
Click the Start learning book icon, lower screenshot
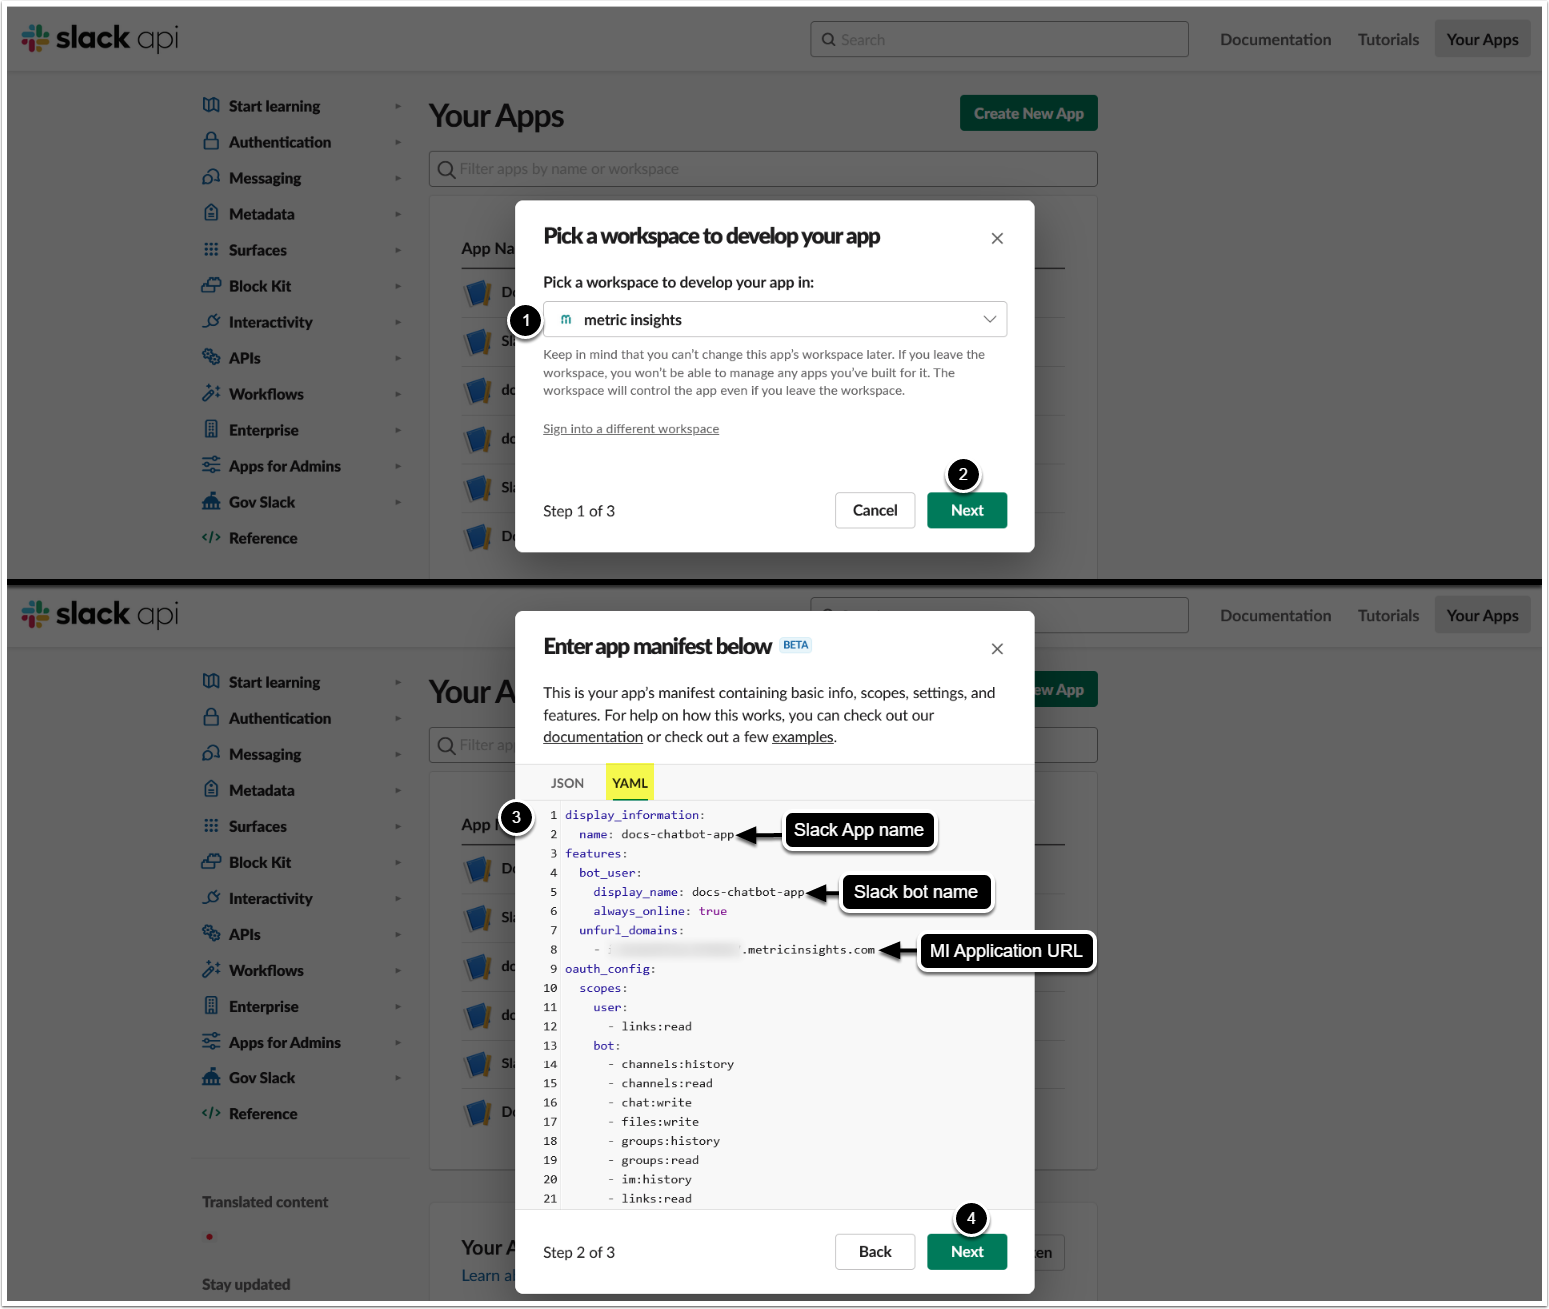click(x=211, y=681)
